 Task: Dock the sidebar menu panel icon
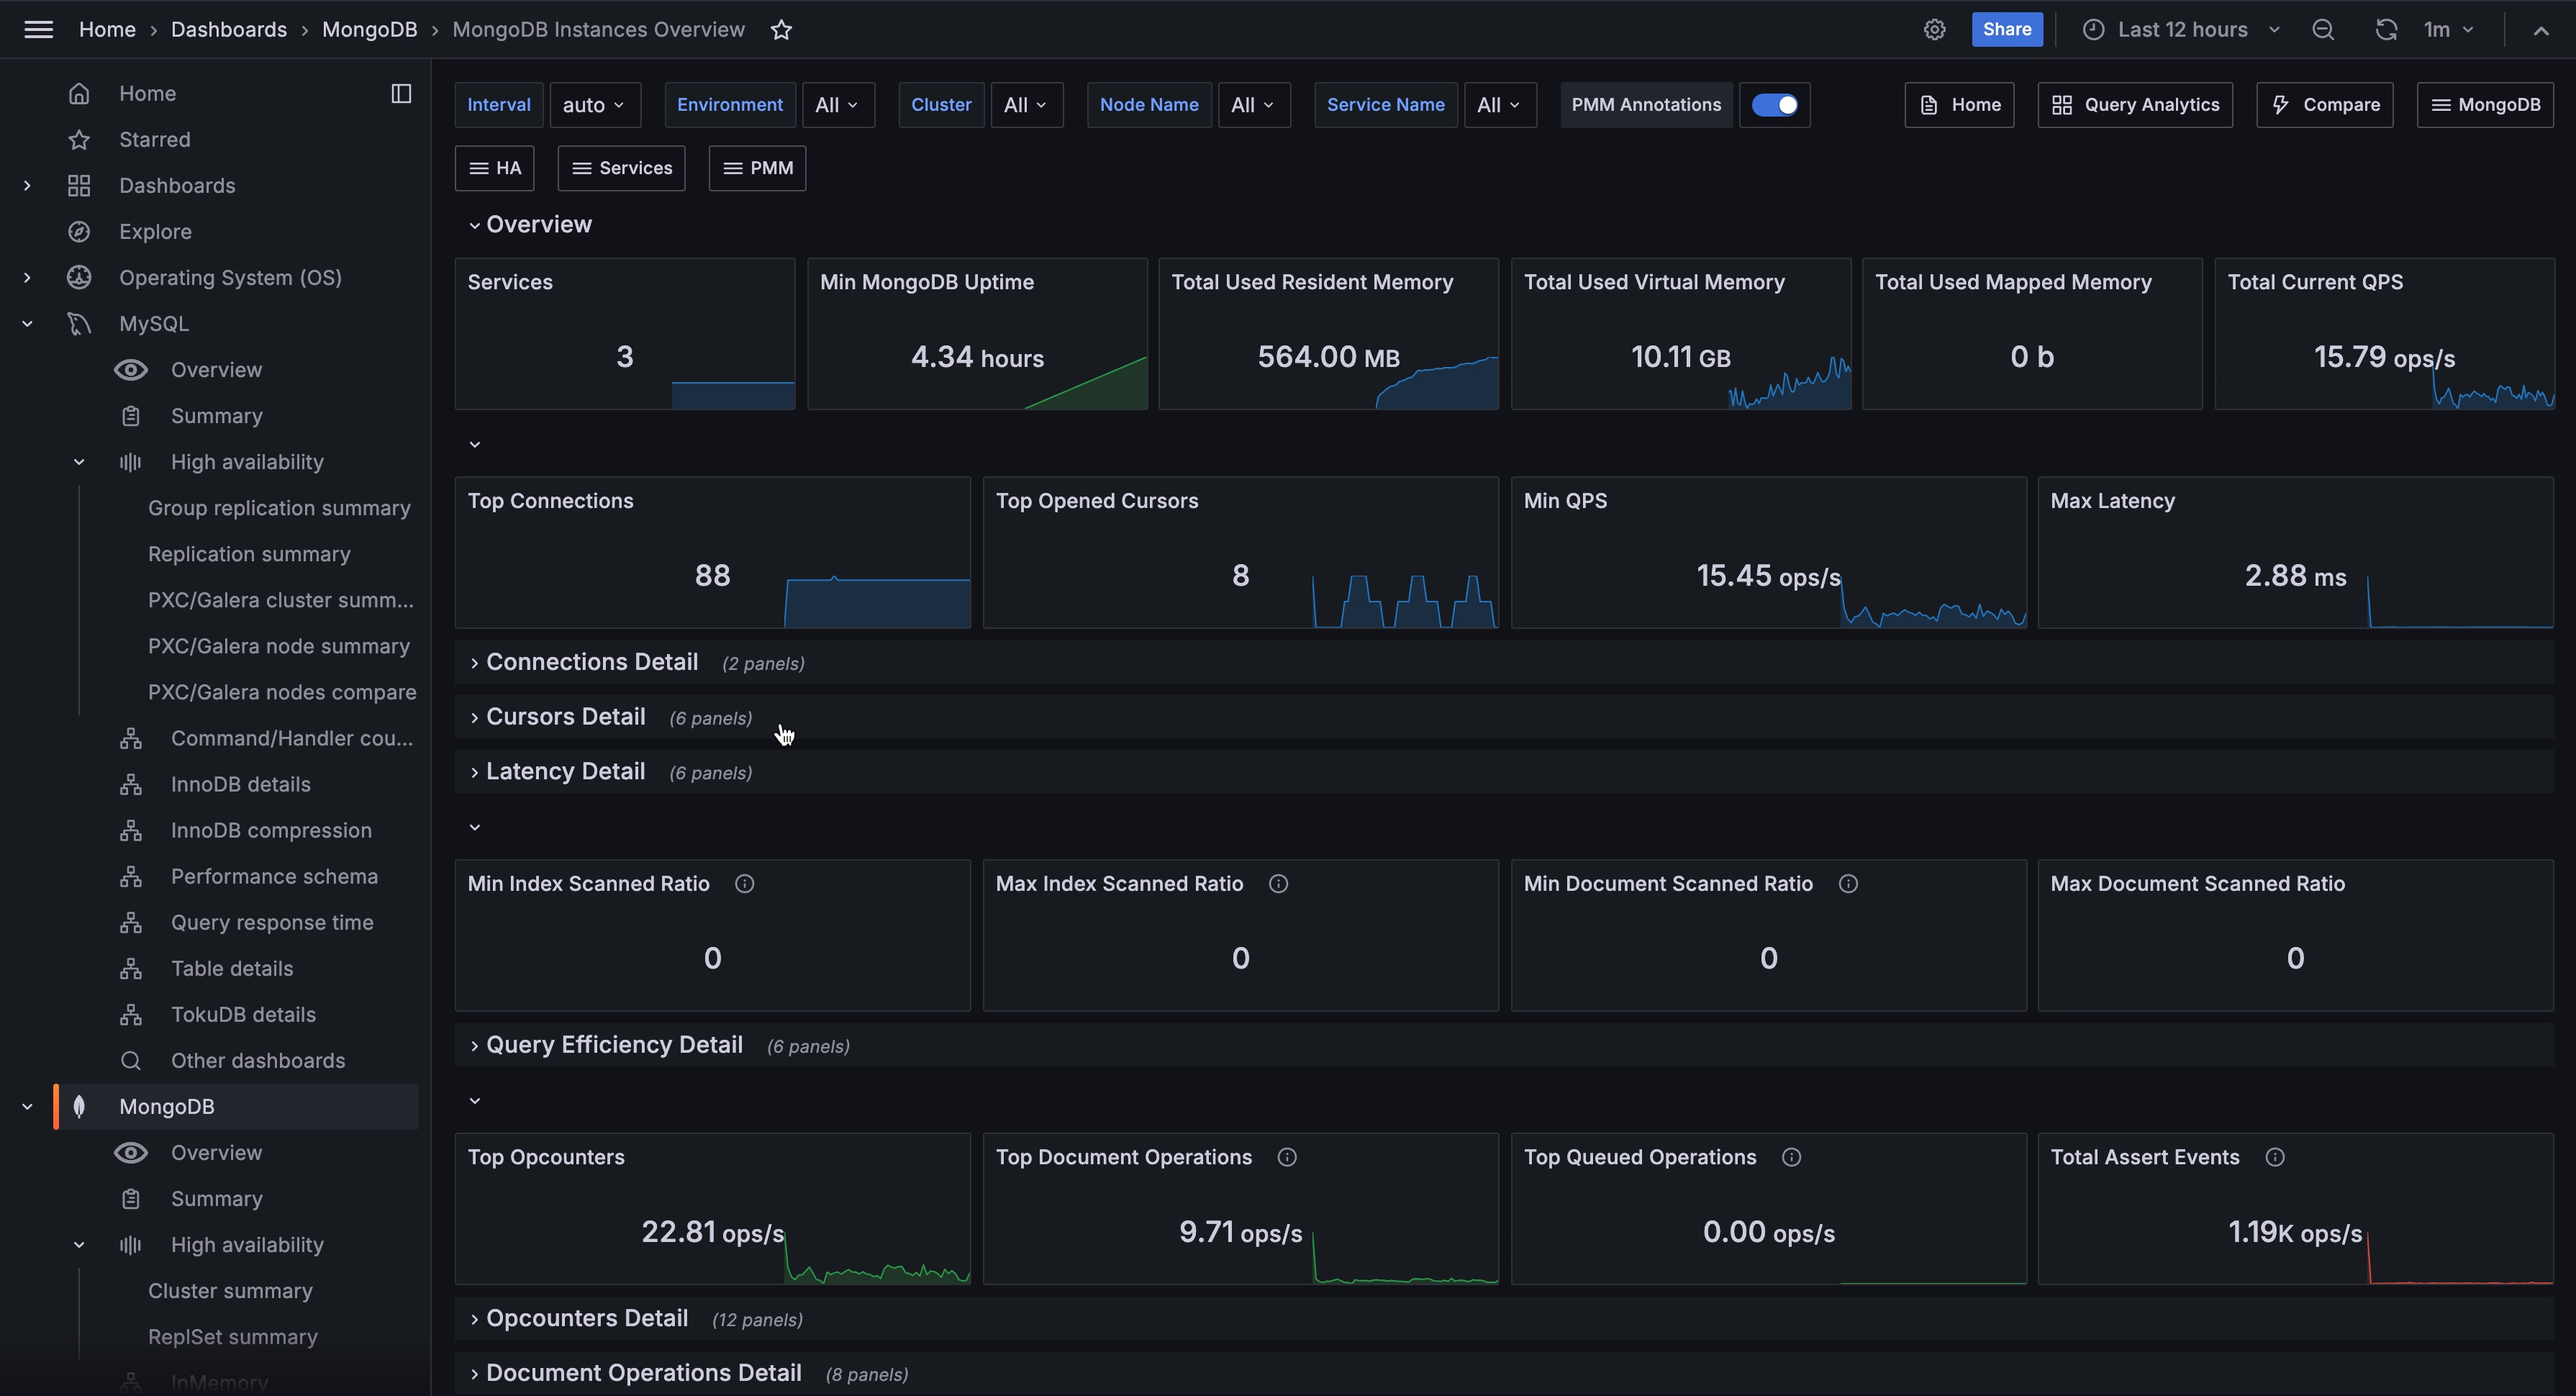coord(401,93)
